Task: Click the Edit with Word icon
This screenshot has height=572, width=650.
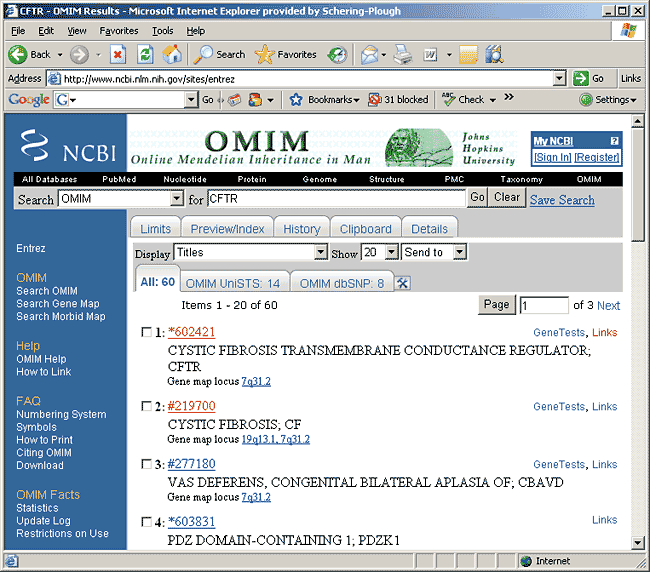Action: (x=430, y=55)
